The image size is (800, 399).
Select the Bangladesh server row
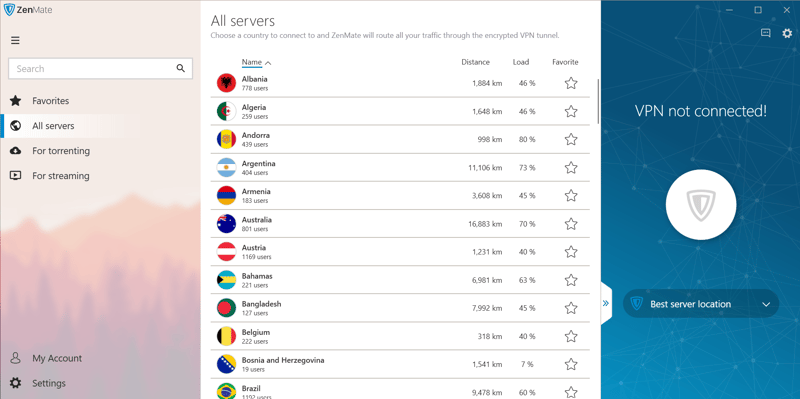pyautogui.click(x=400, y=308)
